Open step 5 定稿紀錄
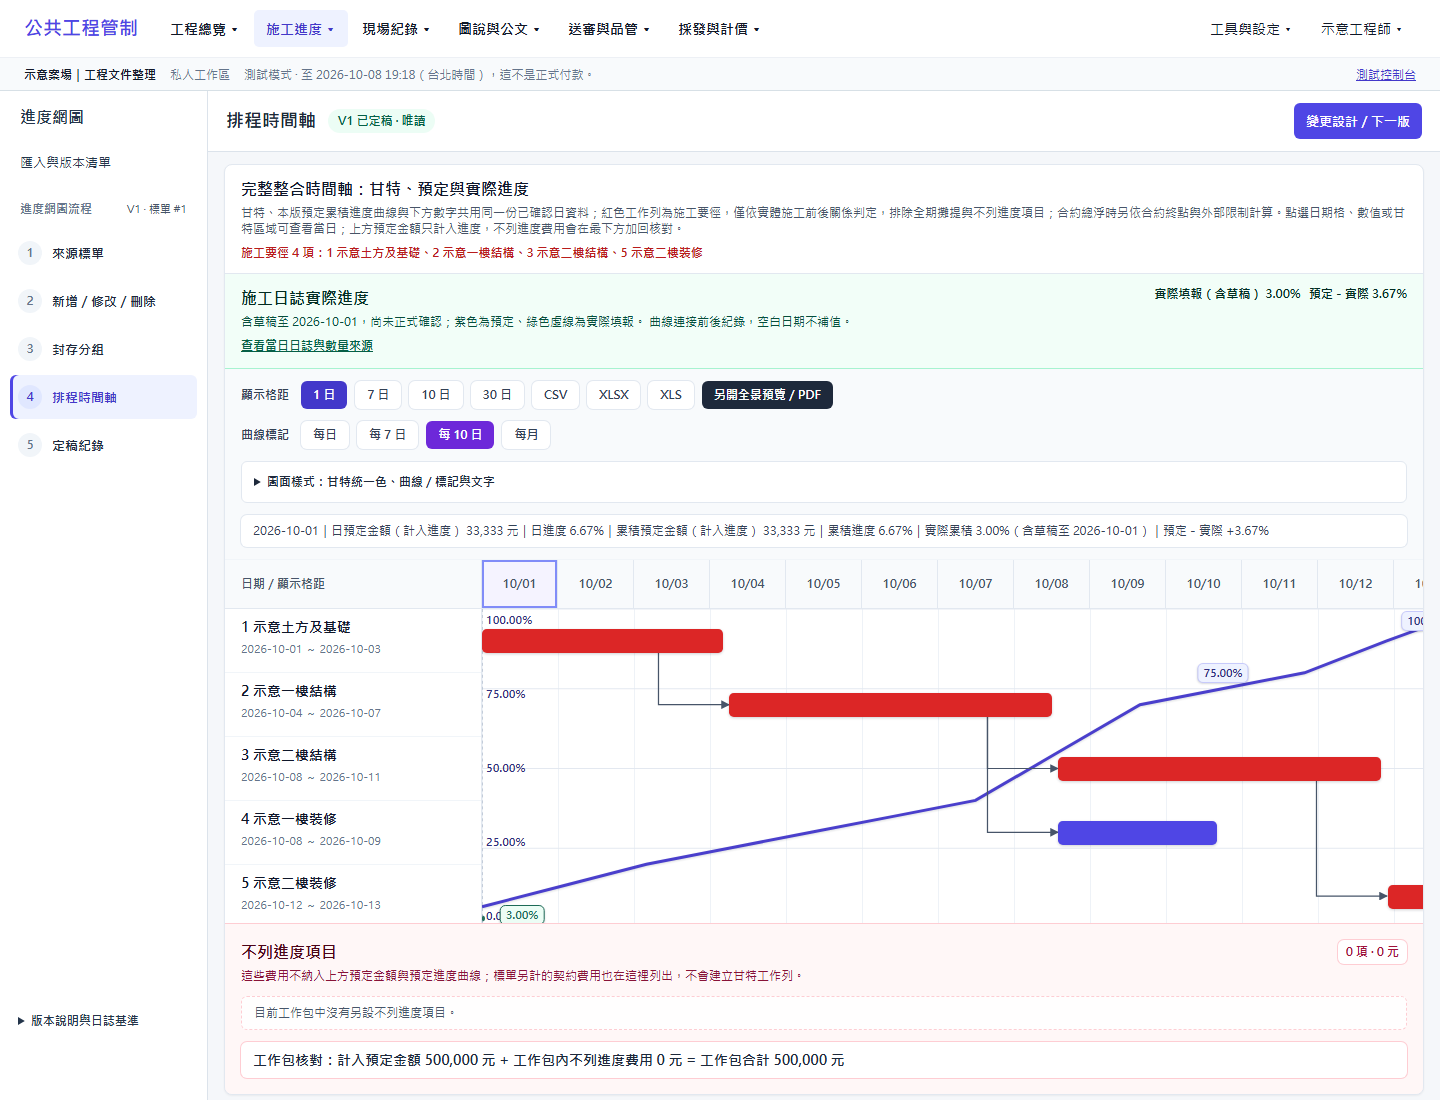Screen dimensions: 1440x1100 [x=104, y=445]
